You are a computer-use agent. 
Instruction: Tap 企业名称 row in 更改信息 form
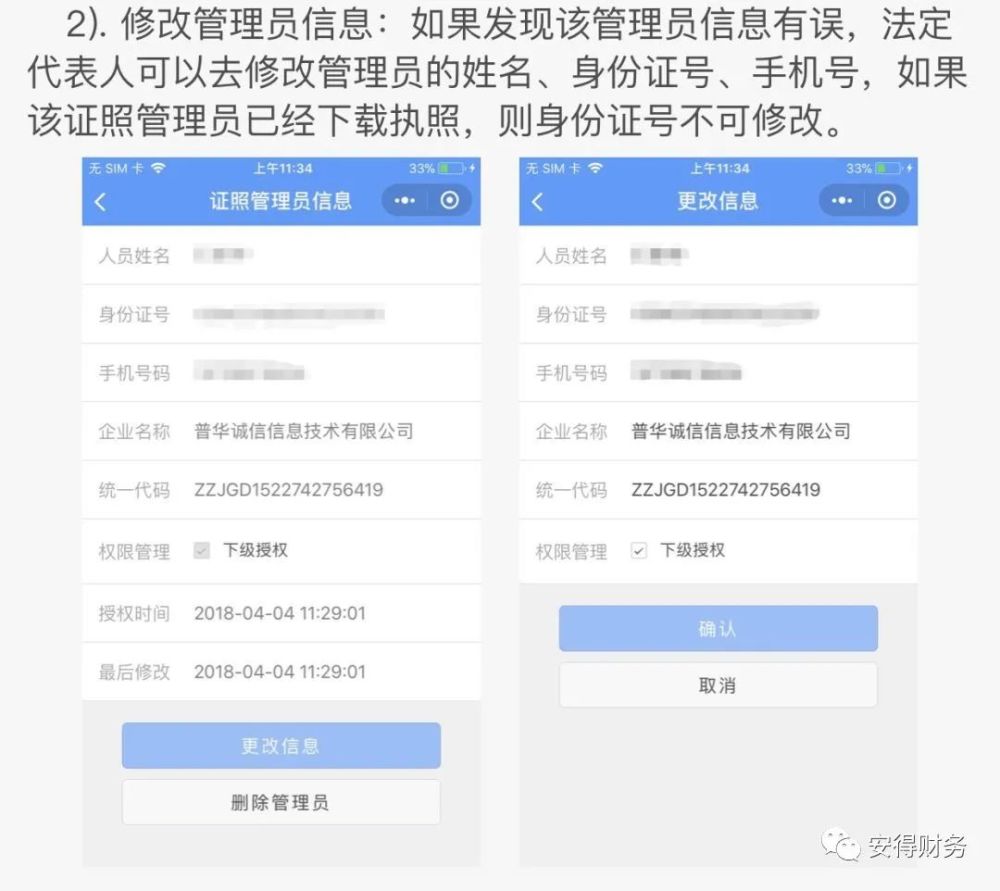tap(718, 431)
